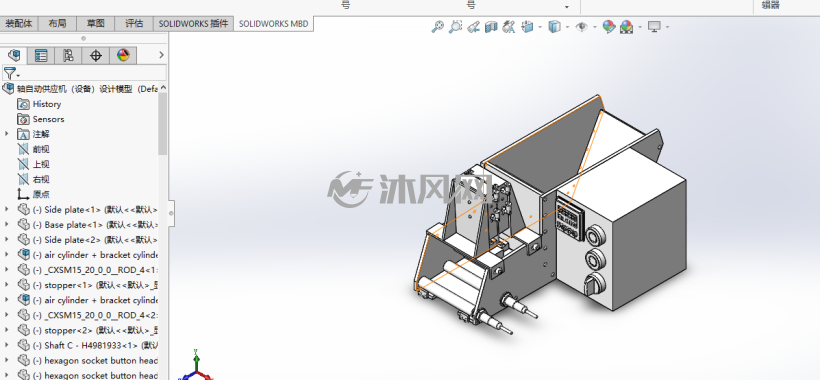Viewport: 820px width, 380px height.
Task: Click the Zoom to Fit icon
Action: (438, 27)
